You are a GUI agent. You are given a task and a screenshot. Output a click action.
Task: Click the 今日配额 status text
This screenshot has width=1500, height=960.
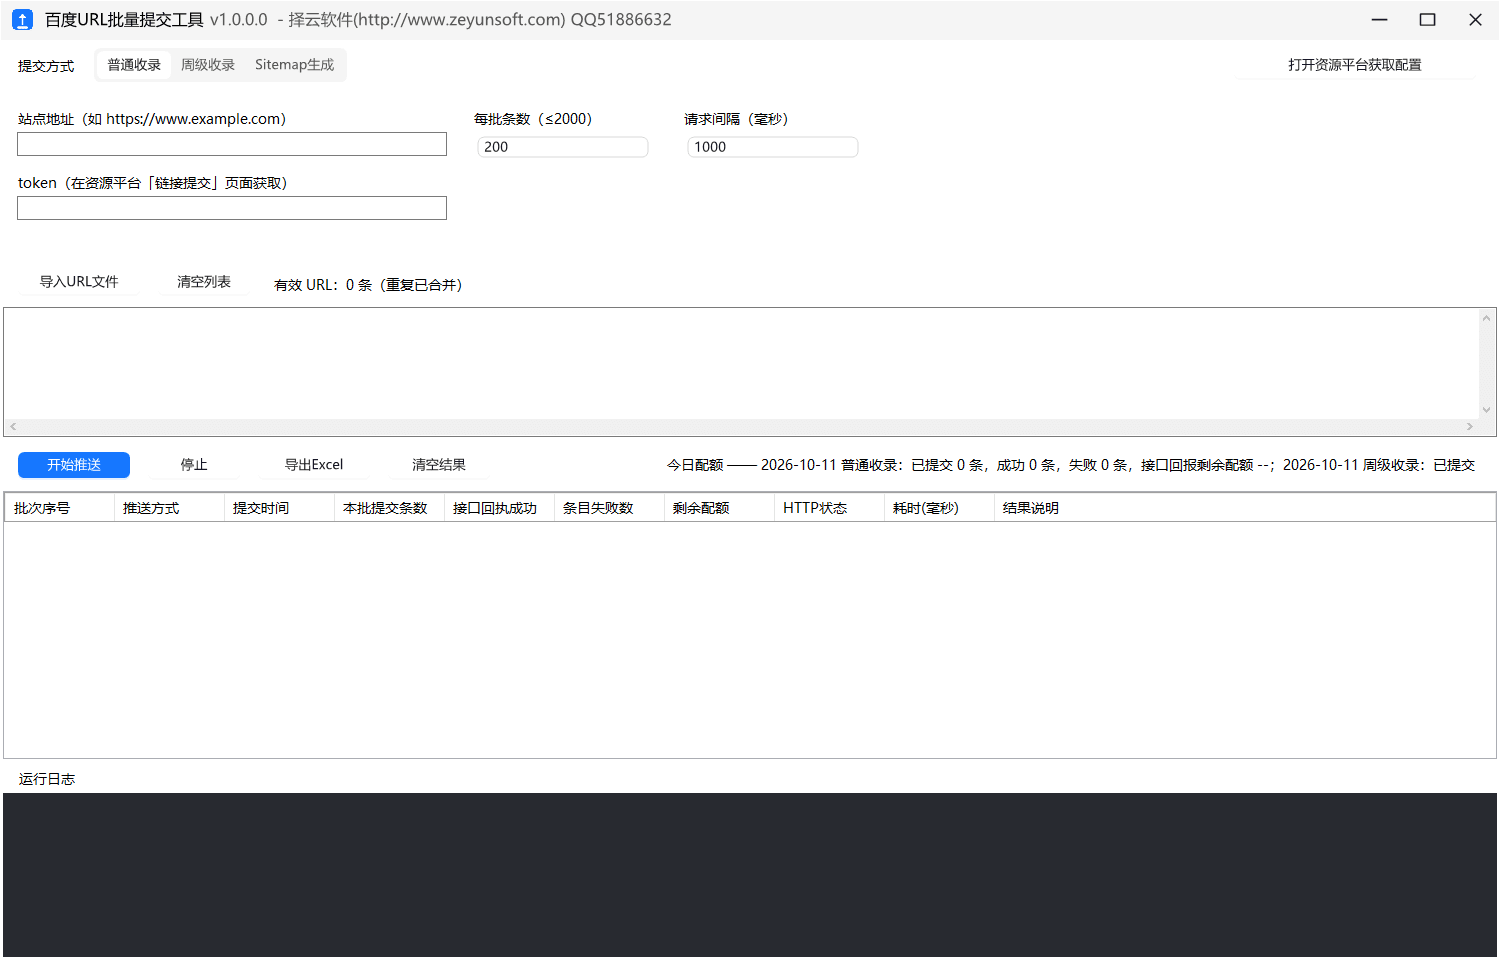tap(1071, 465)
